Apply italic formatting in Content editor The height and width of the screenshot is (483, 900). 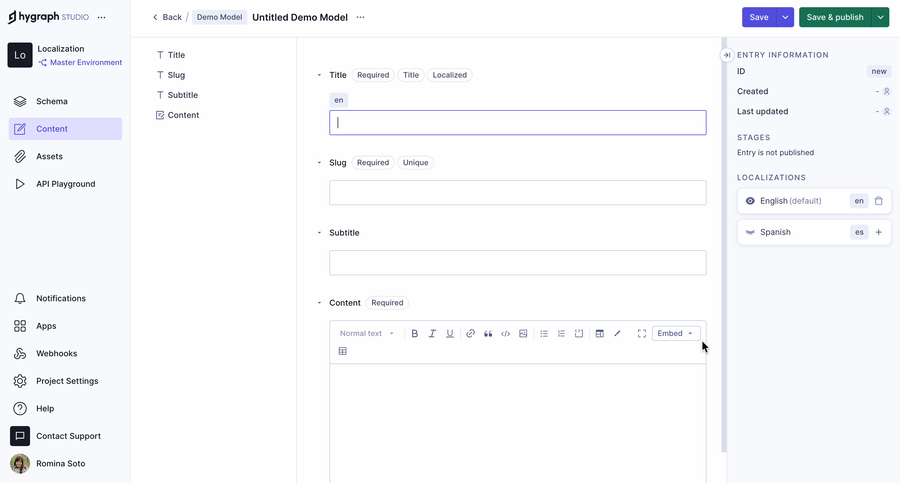432,334
